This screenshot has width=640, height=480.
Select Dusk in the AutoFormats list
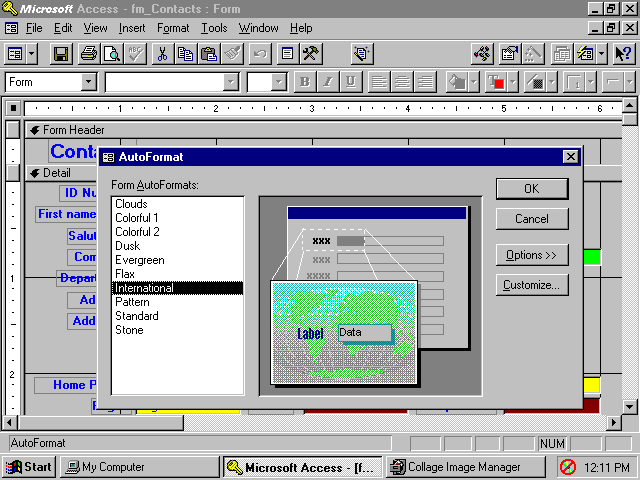(177, 246)
